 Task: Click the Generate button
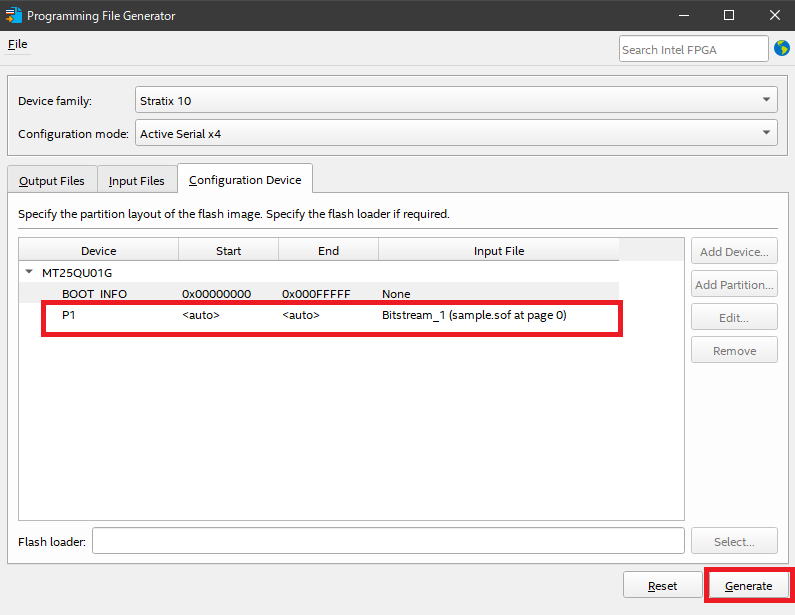[748, 585]
